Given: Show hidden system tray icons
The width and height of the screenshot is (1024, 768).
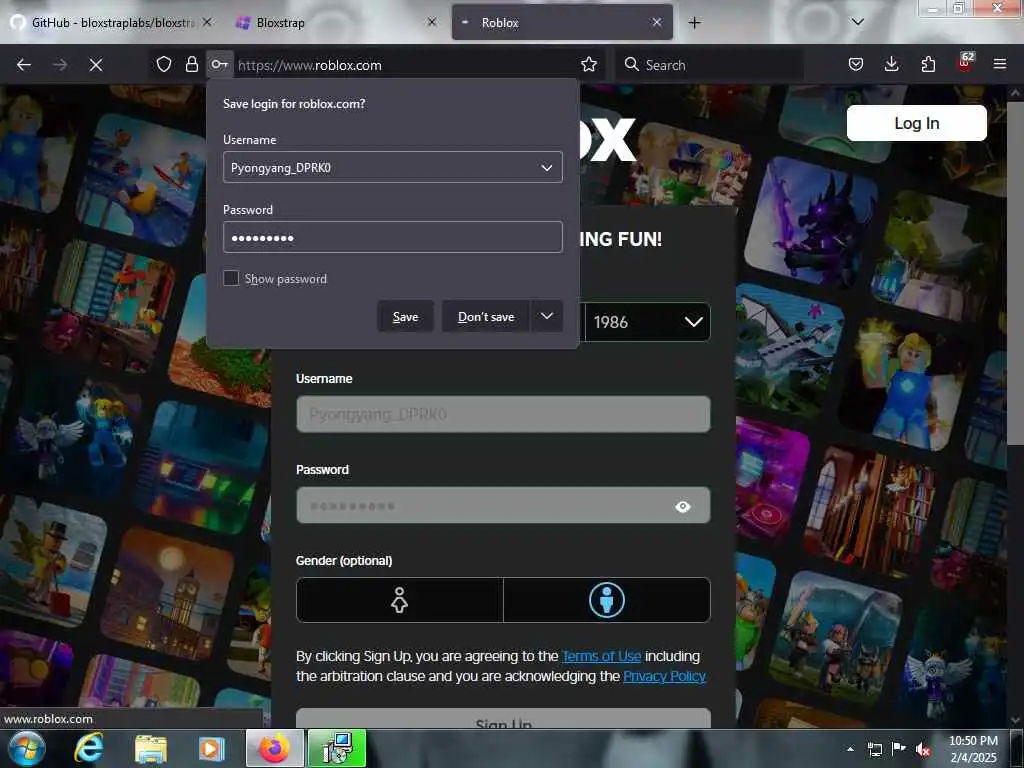Looking at the screenshot, I should click(850, 749).
